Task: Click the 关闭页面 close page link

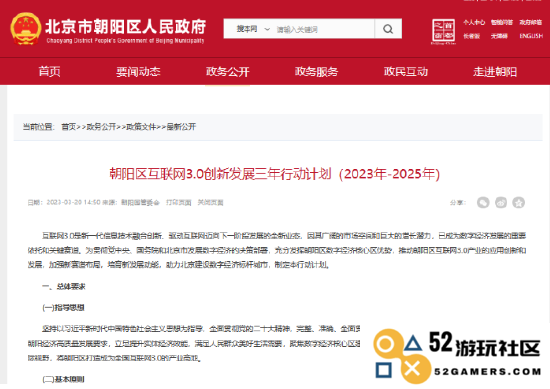Action: (x=210, y=202)
